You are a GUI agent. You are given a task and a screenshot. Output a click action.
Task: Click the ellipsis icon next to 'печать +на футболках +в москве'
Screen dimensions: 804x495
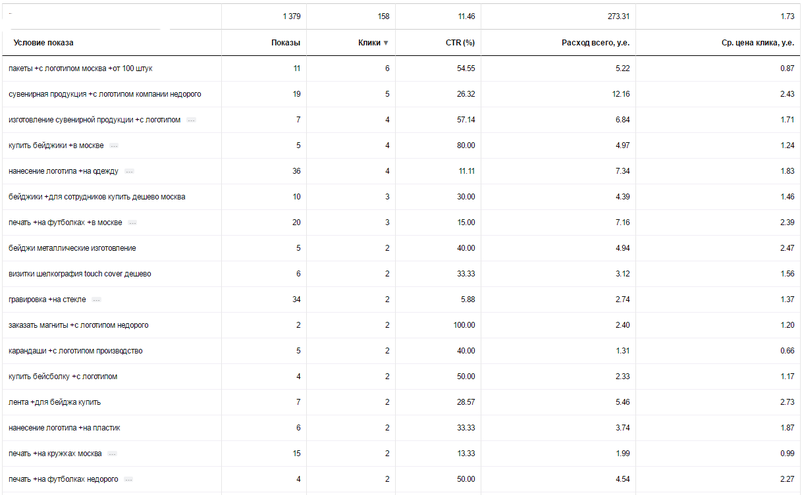pos(132,223)
